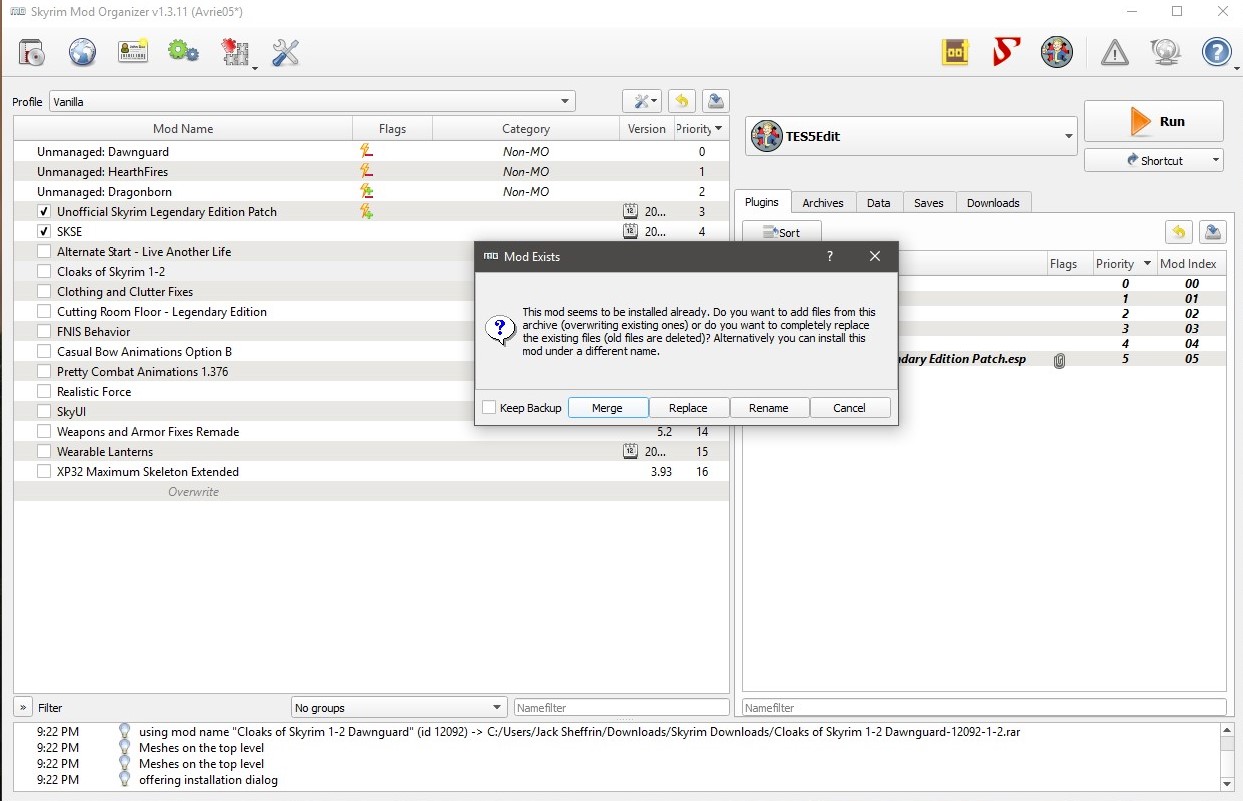Viewport: 1243px width, 801px height.
Task: Enable the SkyUI mod checkbox
Action: pyautogui.click(x=44, y=412)
